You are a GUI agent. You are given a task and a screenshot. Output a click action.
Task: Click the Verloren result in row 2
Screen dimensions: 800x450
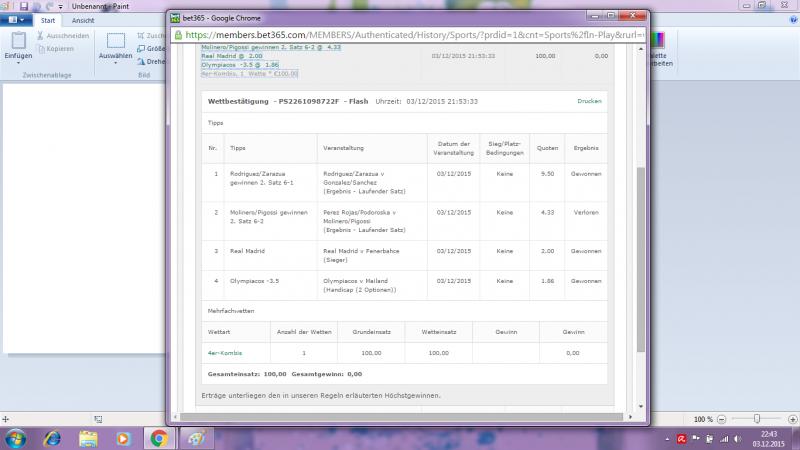[x=586, y=212]
